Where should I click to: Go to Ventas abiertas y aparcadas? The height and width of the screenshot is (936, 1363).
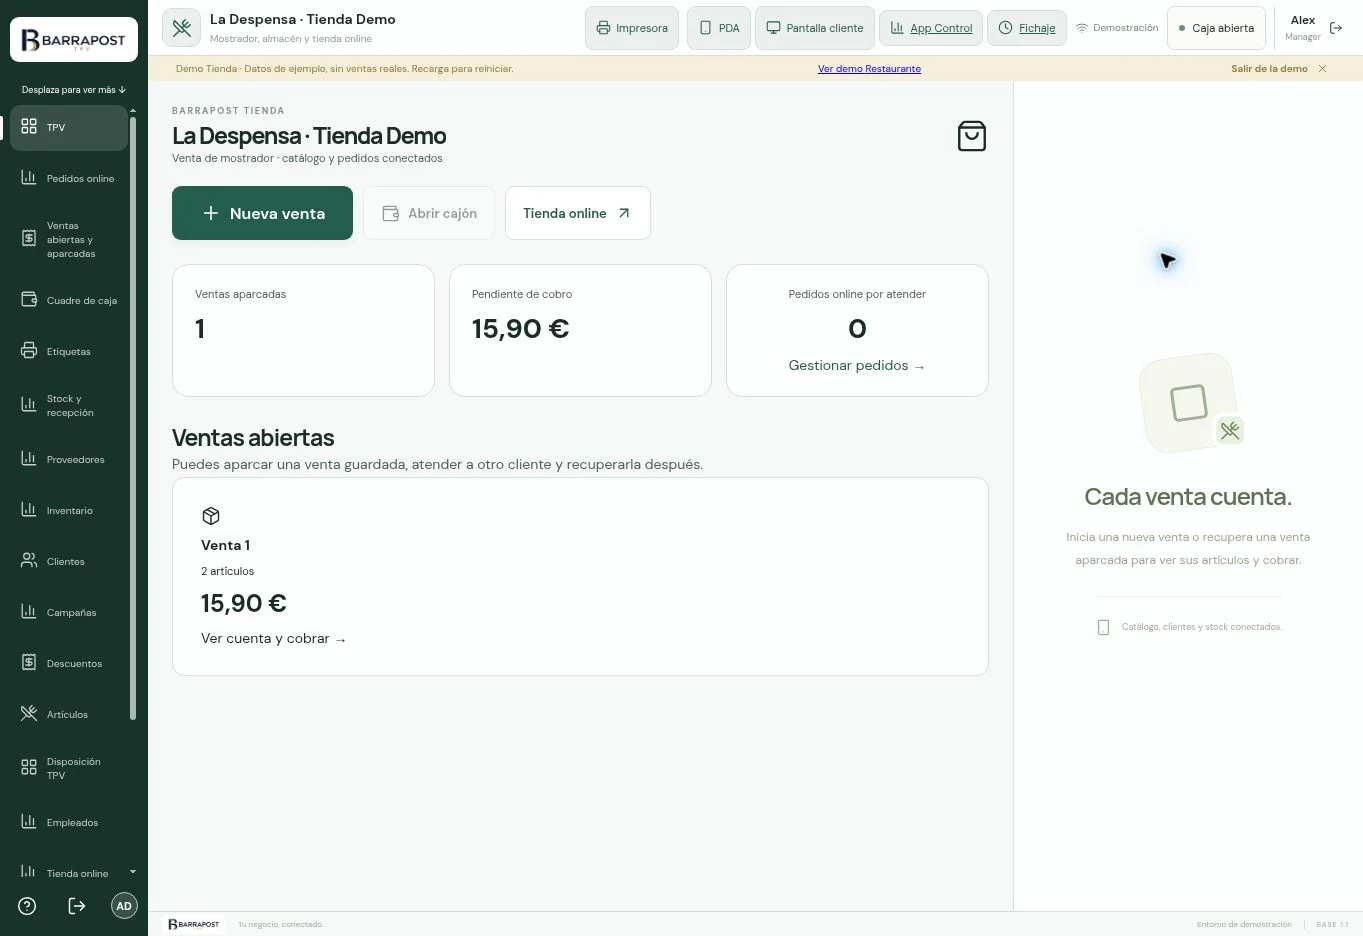[68, 240]
